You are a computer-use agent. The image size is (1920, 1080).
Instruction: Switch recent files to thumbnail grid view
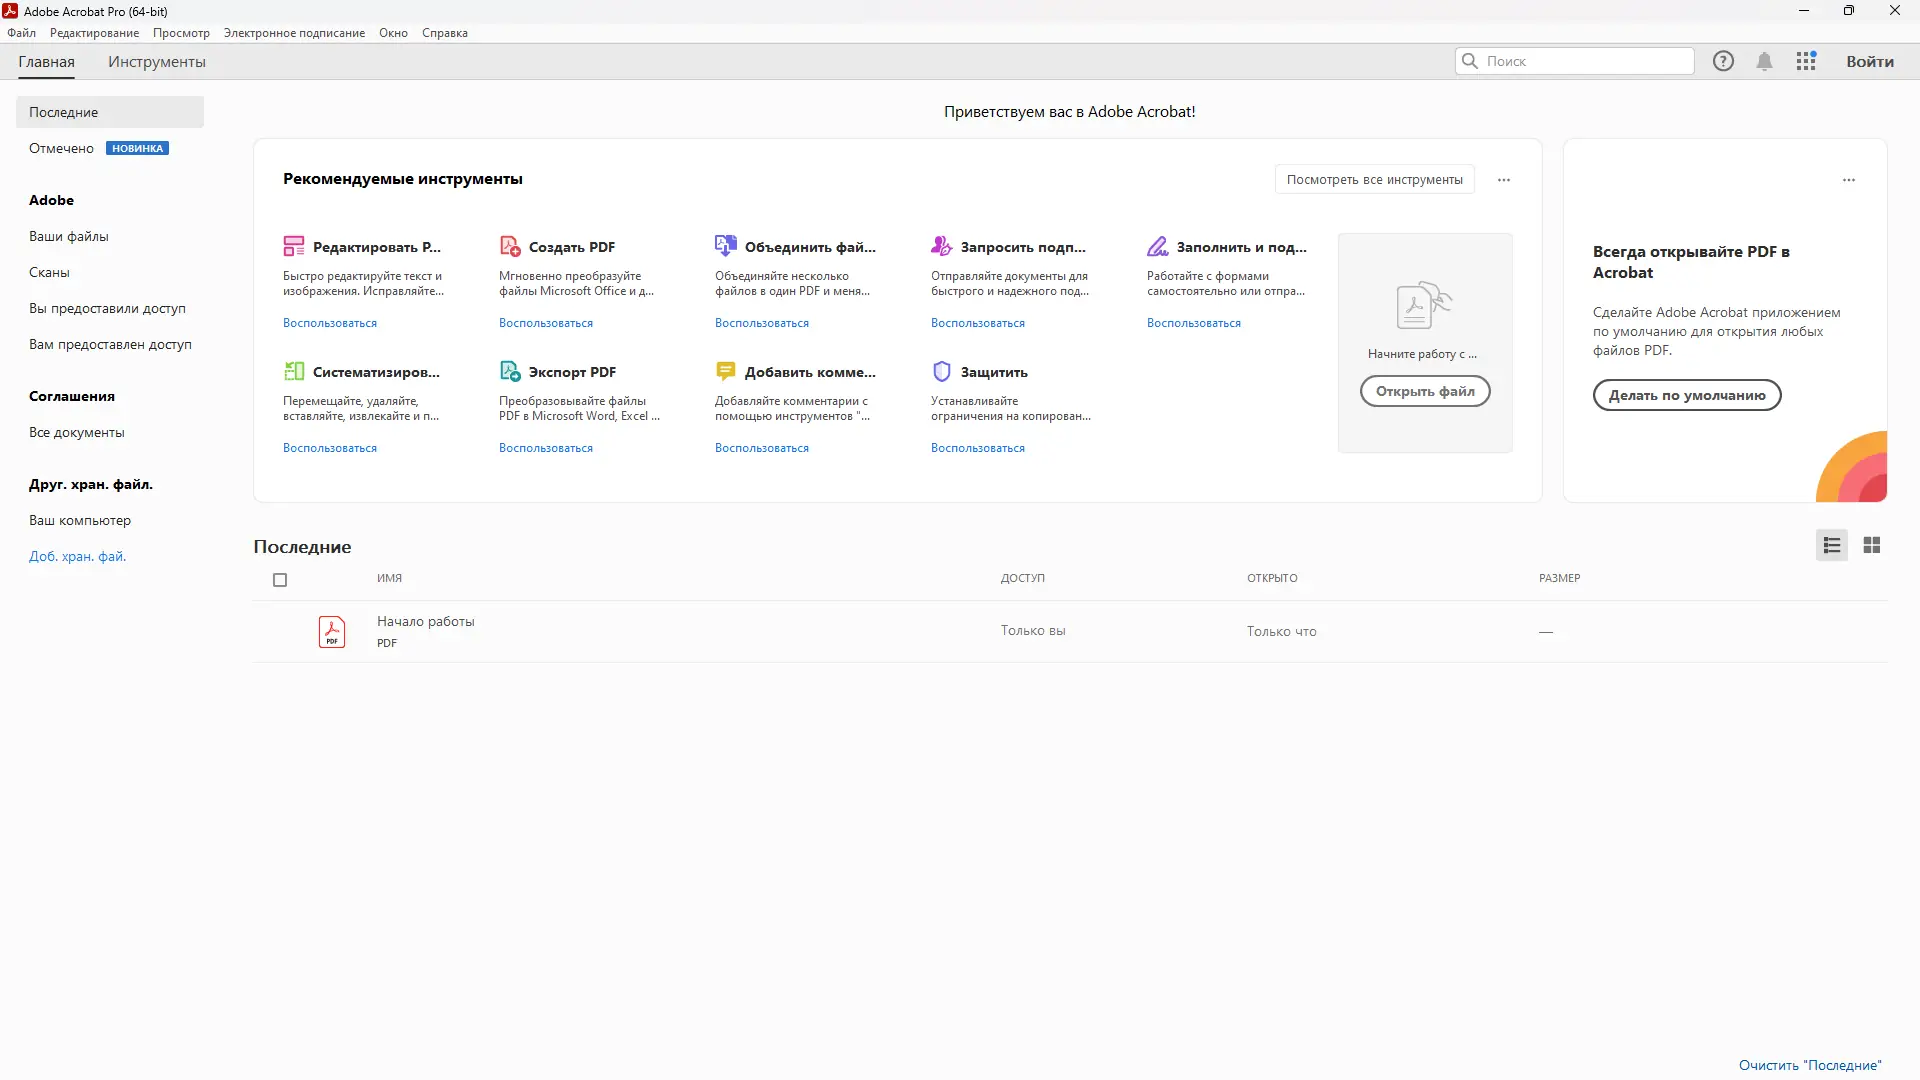pos(1872,545)
